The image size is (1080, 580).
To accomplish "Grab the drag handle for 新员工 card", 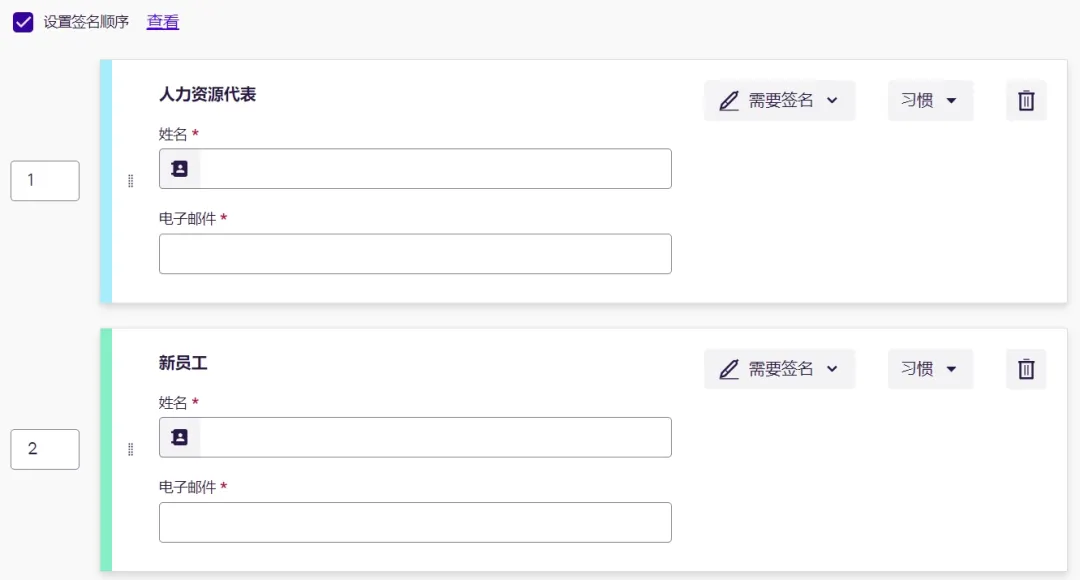I will tap(130, 449).
